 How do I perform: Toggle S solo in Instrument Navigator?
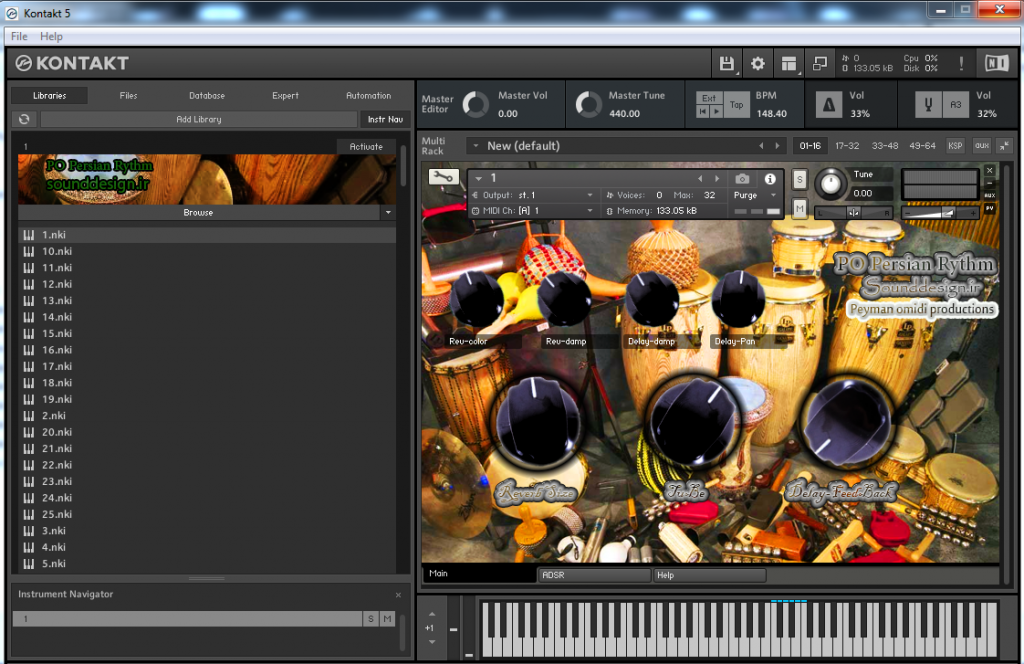[371, 619]
